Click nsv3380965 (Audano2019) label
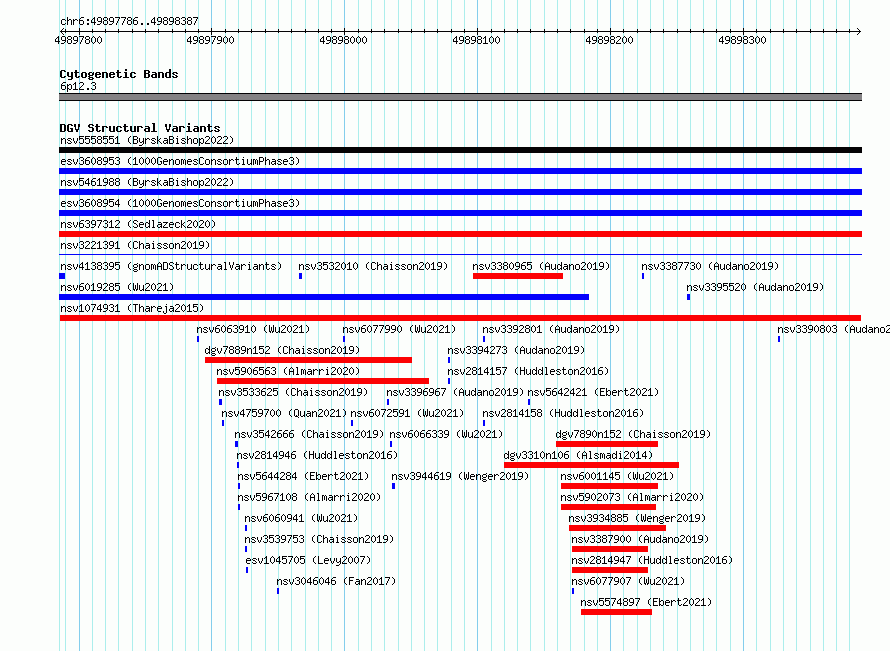This screenshot has height=651, width=890. (541, 266)
